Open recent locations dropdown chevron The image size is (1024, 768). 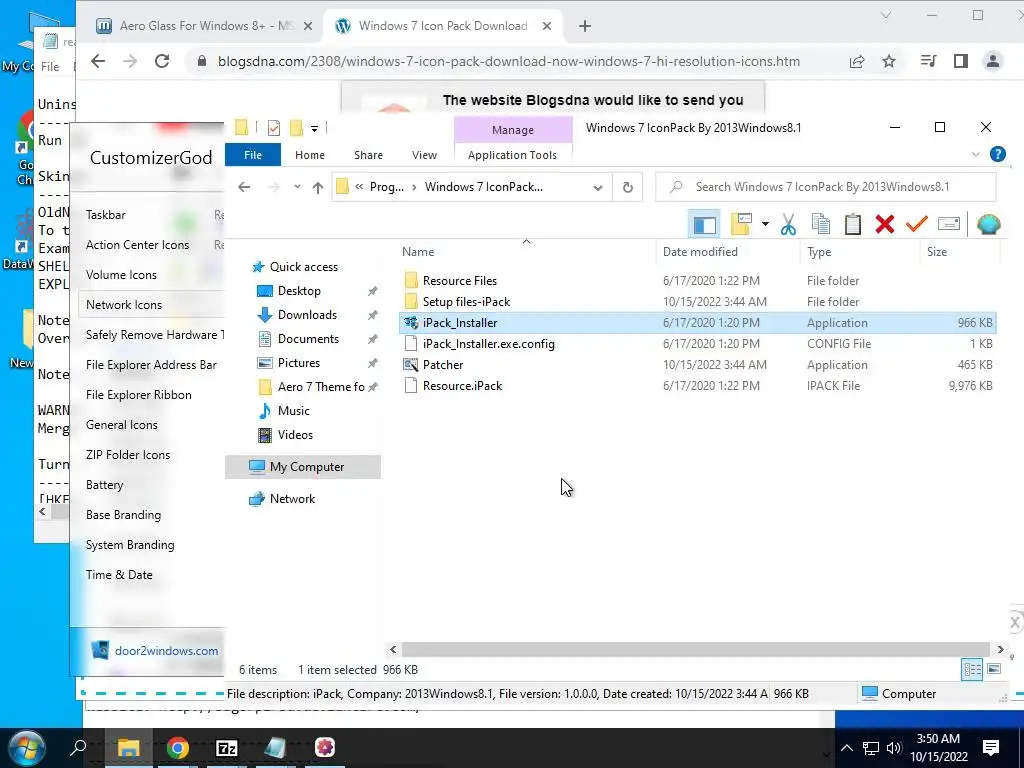coord(297,187)
